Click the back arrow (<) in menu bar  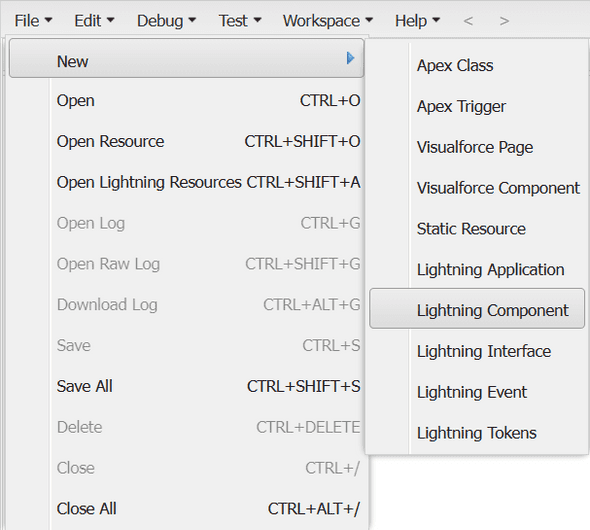468,21
